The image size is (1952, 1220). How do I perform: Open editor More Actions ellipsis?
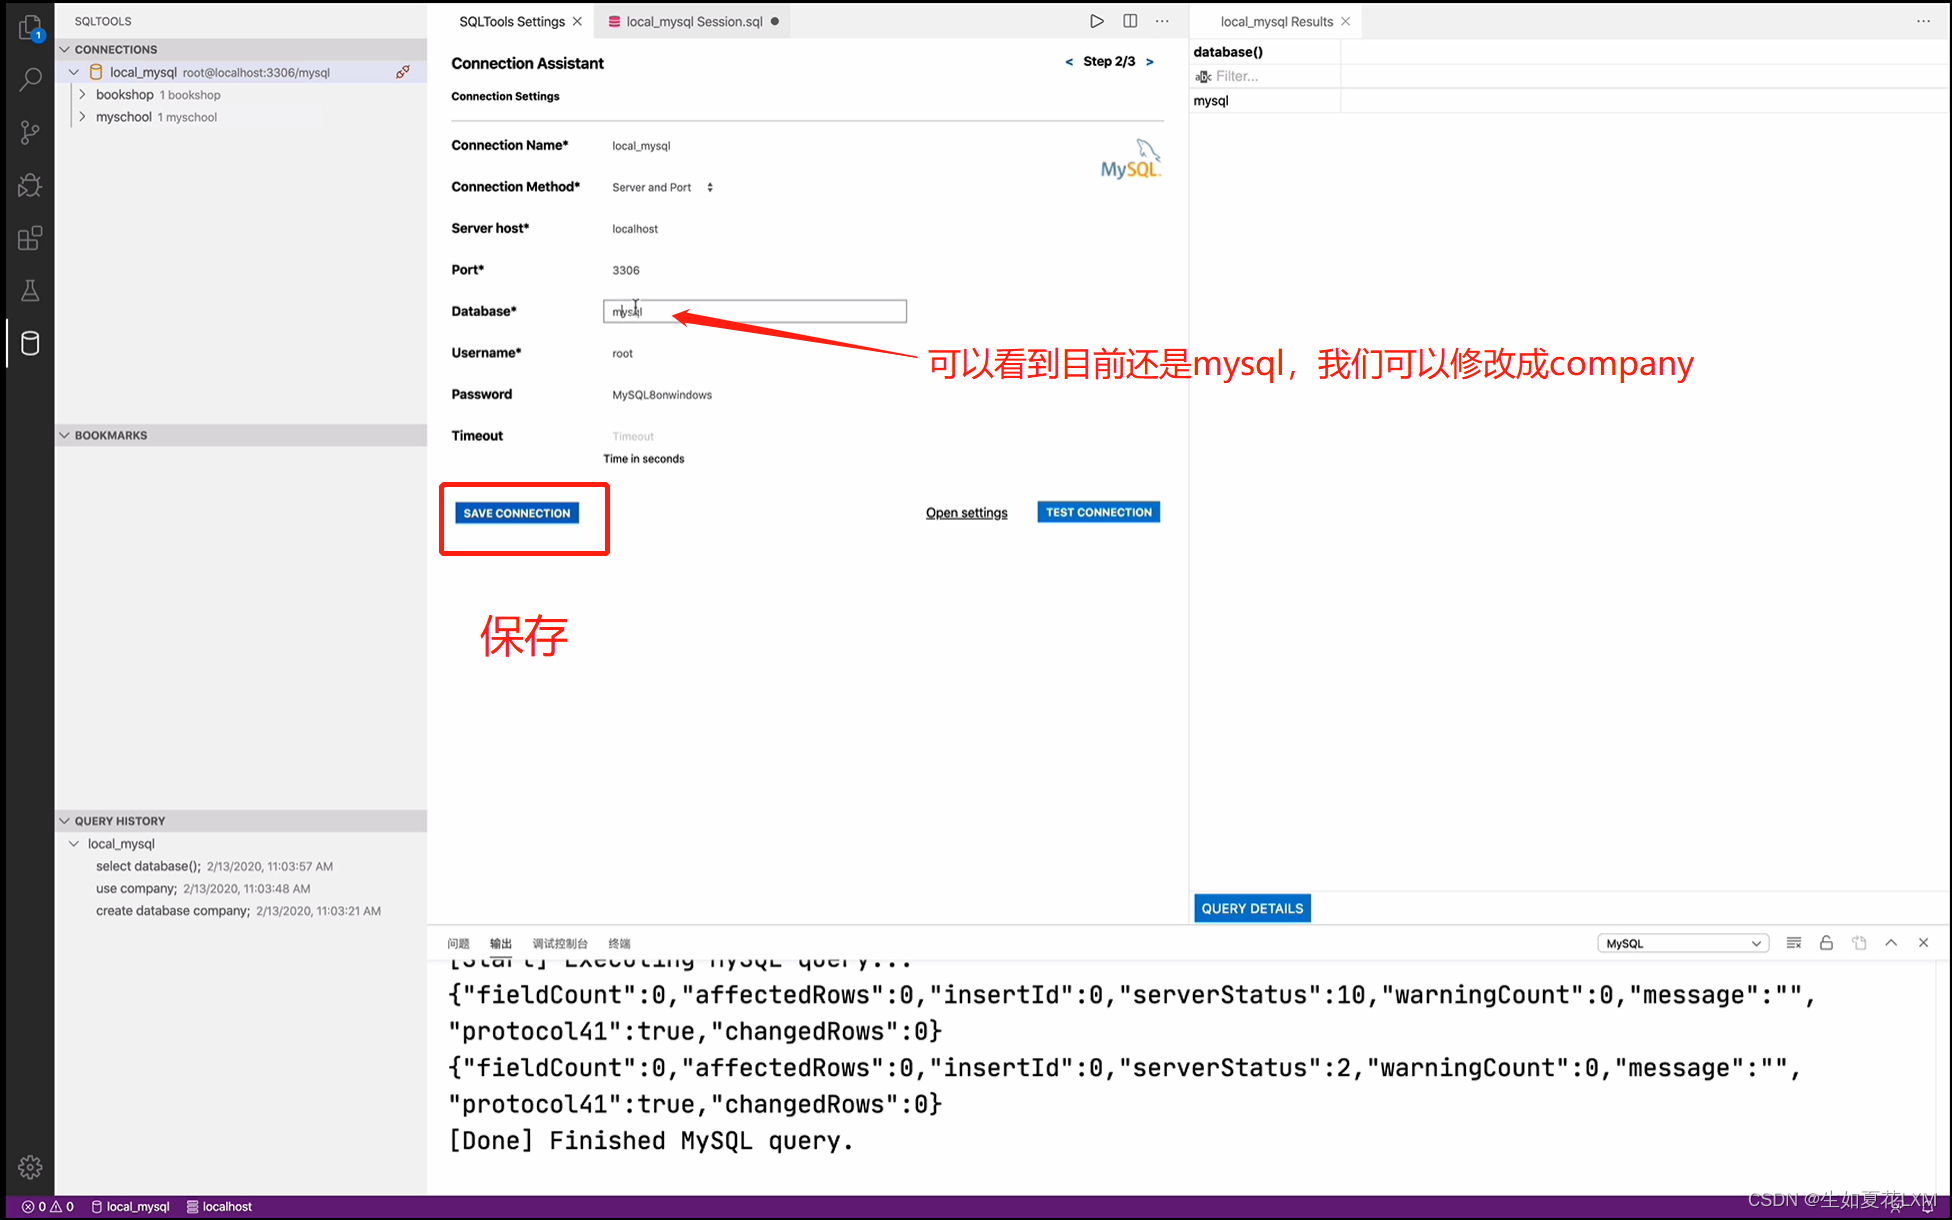1162,21
